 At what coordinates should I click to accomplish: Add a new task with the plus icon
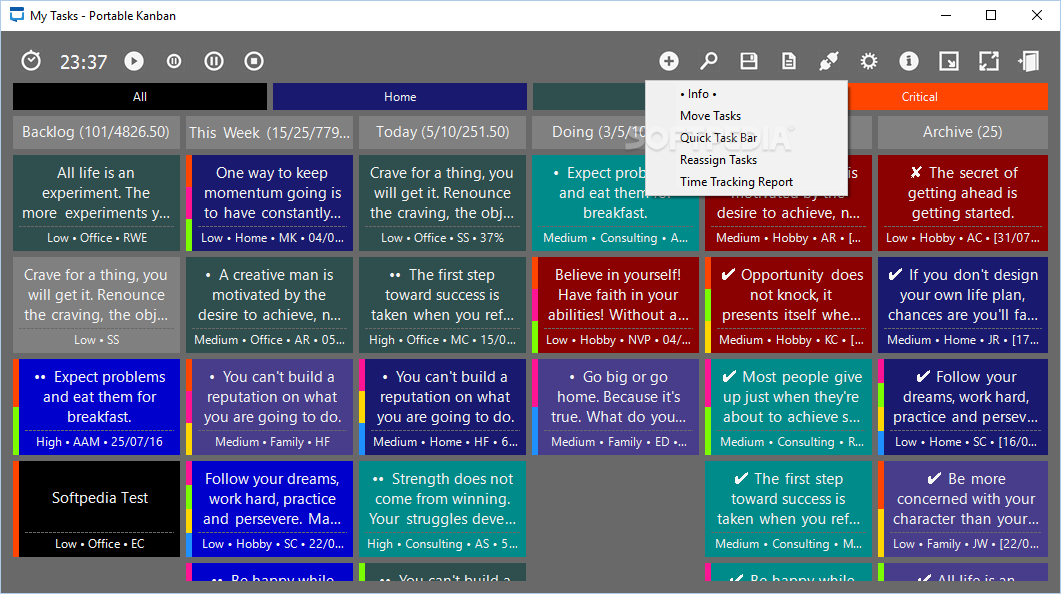669,62
